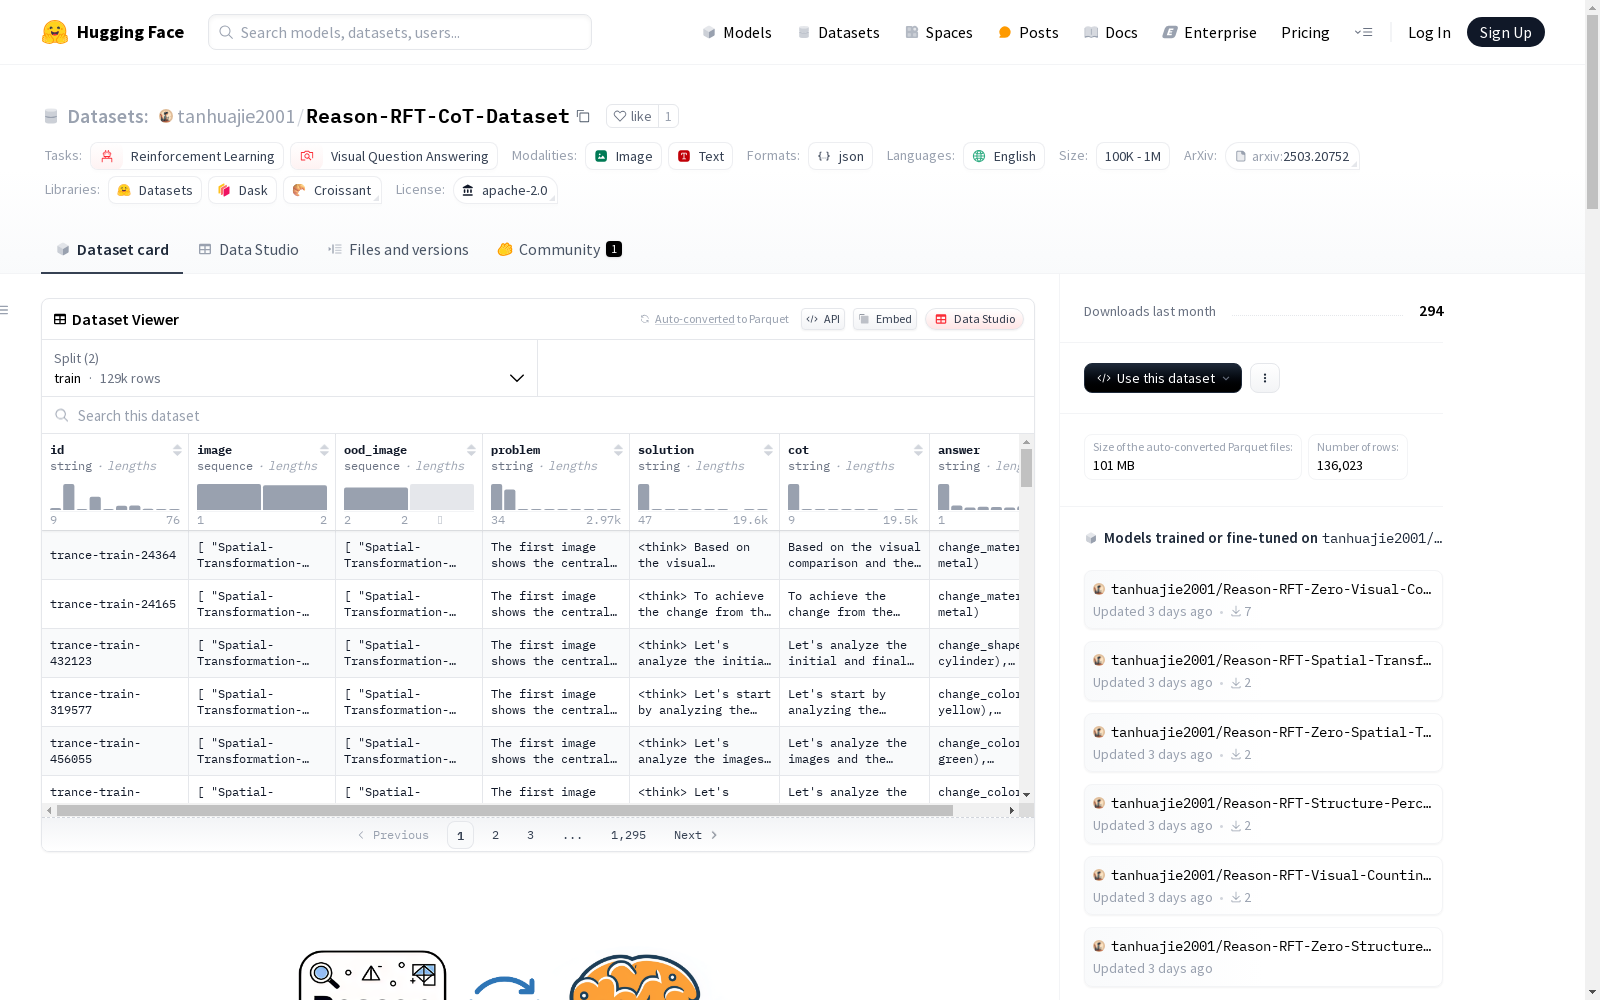
Task: Click the table's scroll-down arrow
Action: tap(1026, 794)
